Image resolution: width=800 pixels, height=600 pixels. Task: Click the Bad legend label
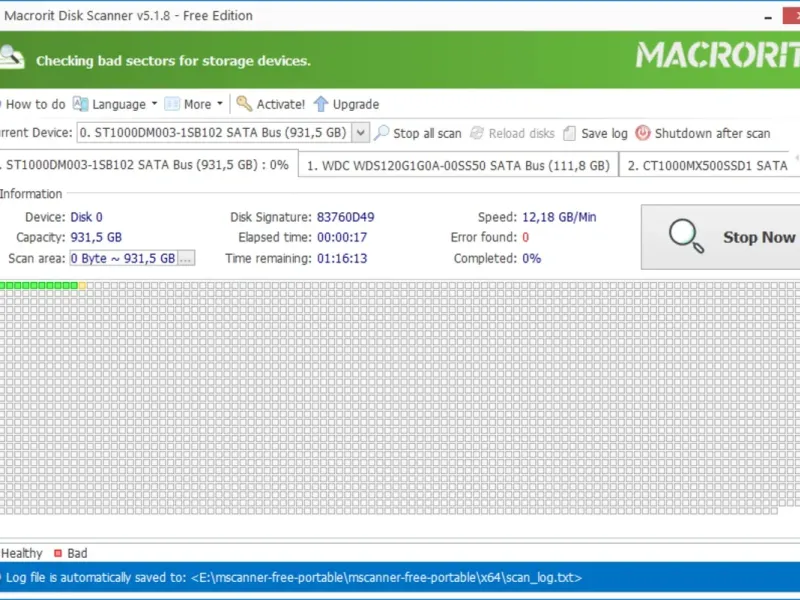tap(77, 554)
